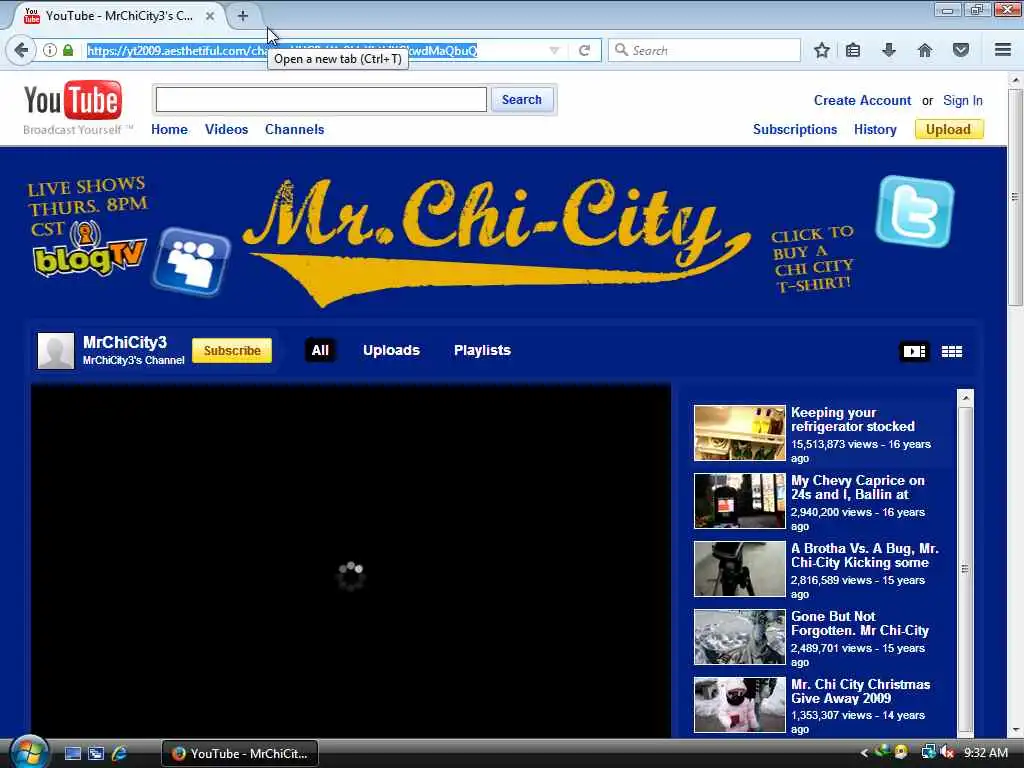This screenshot has width=1024, height=768.
Task: Open site information icon in address bar
Action: (x=50, y=50)
